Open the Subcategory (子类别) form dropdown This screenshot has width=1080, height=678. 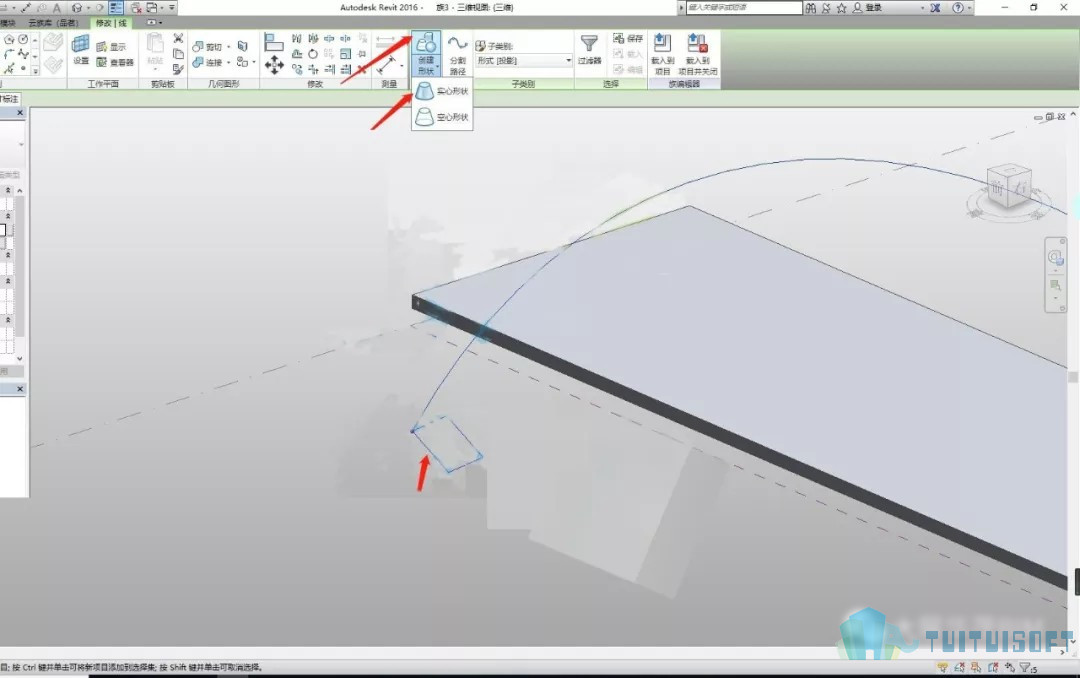[x=524, y=61]
